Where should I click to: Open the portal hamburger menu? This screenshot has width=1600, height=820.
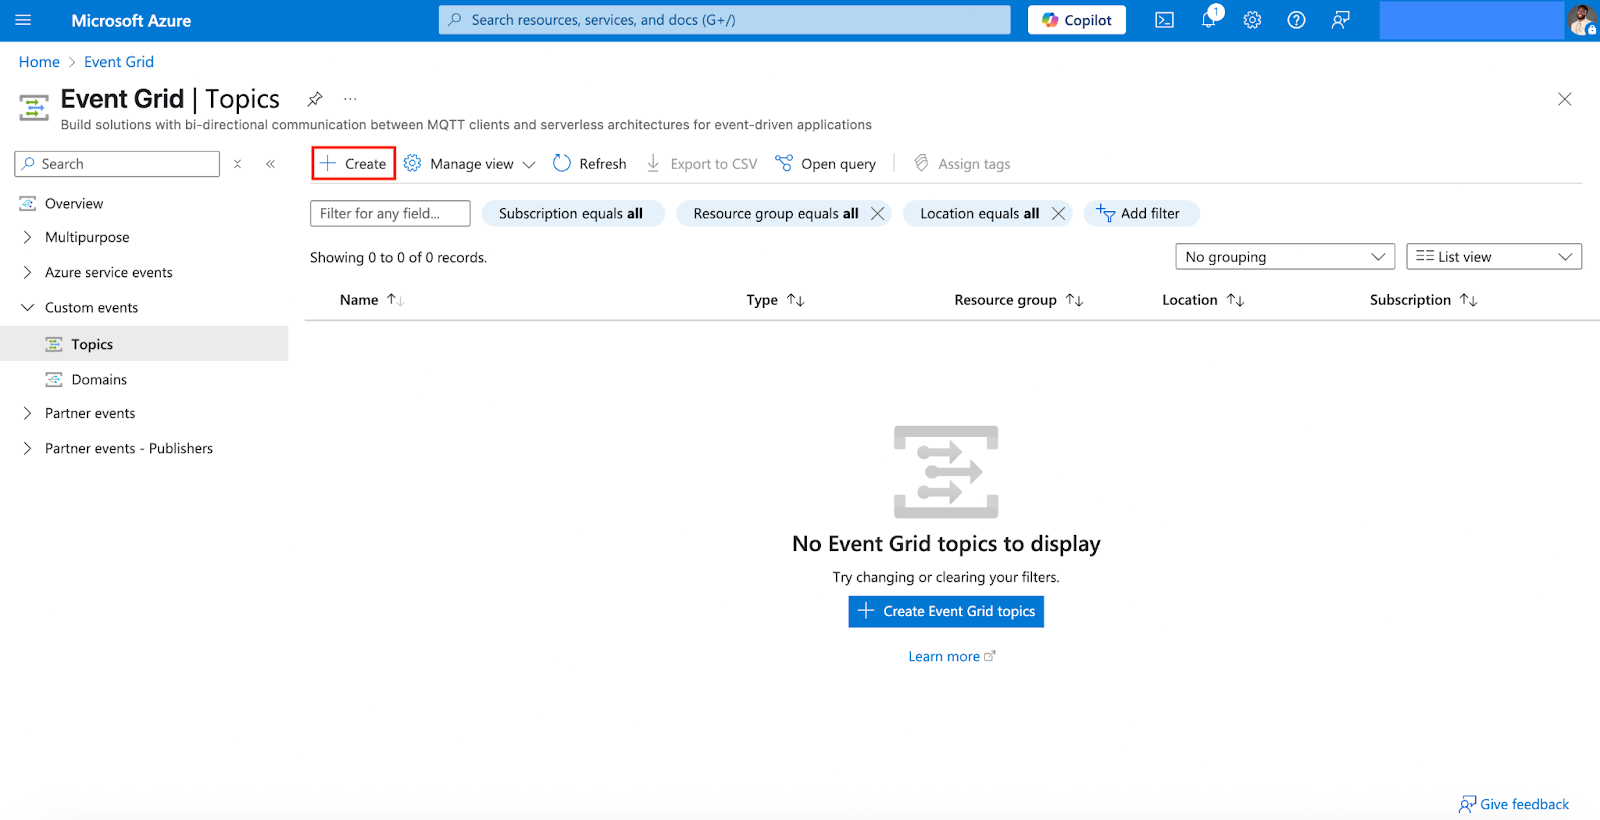pyautogui.click(x=24, y=20)
